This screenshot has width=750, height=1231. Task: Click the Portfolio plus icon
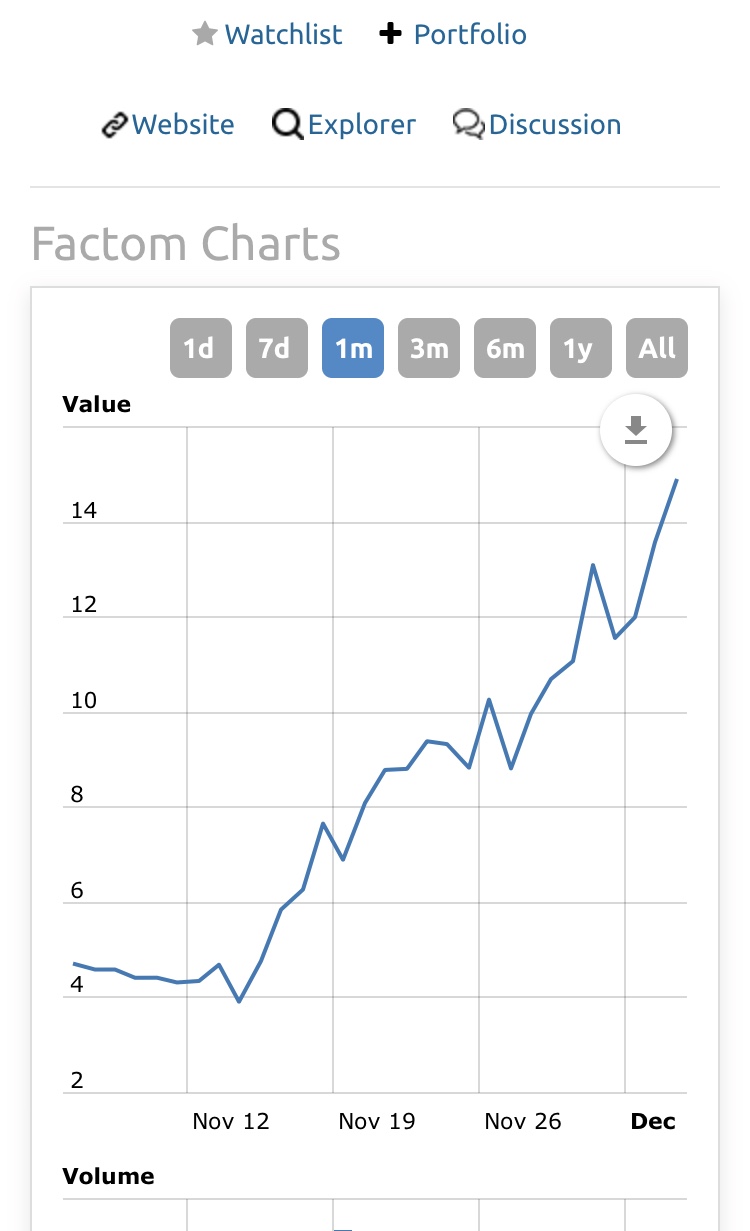click(389, 34)
